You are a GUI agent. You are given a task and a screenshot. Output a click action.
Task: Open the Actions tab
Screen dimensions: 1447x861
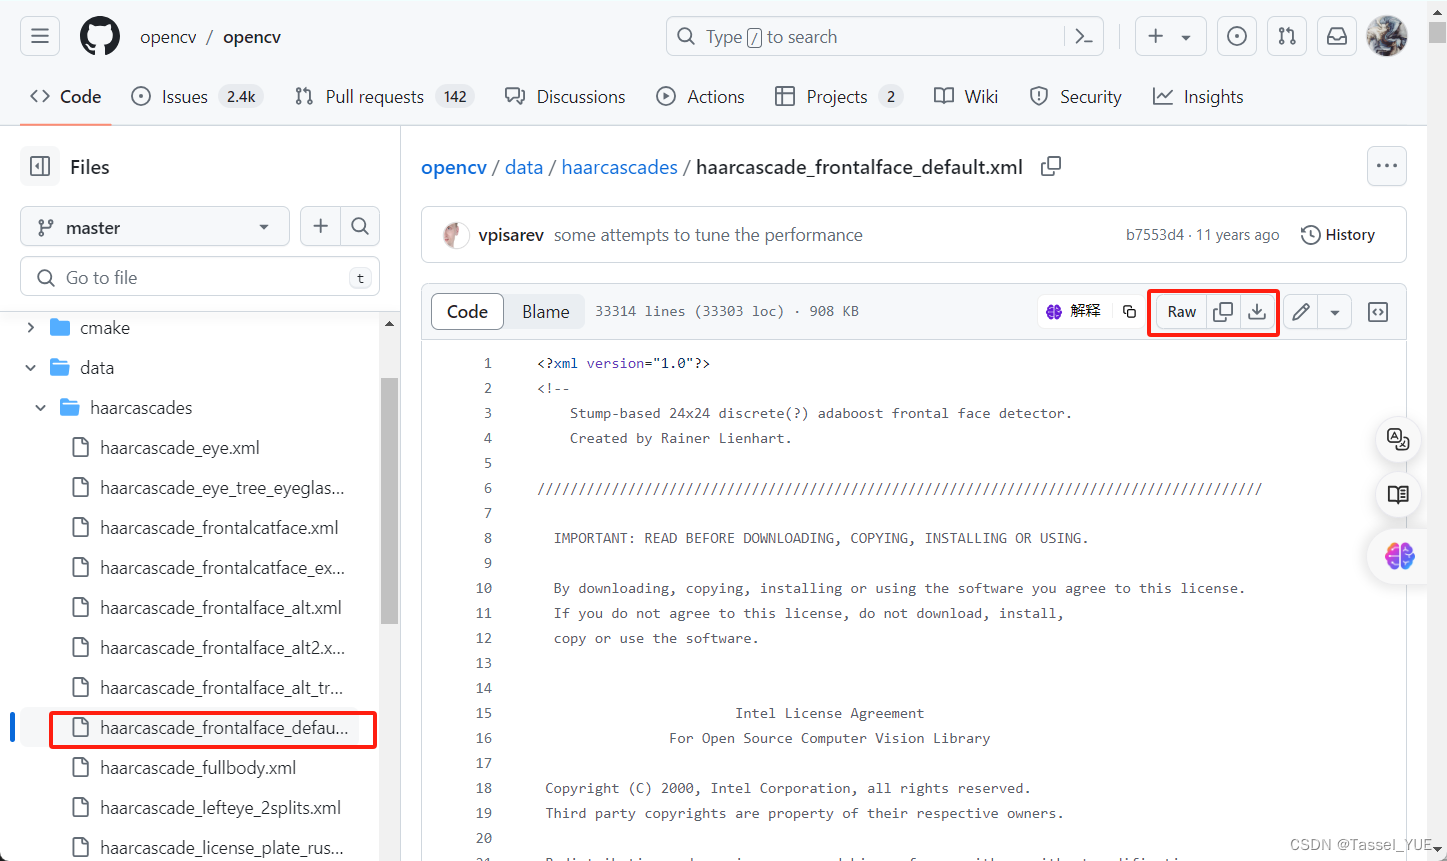(x=700, y=96)
